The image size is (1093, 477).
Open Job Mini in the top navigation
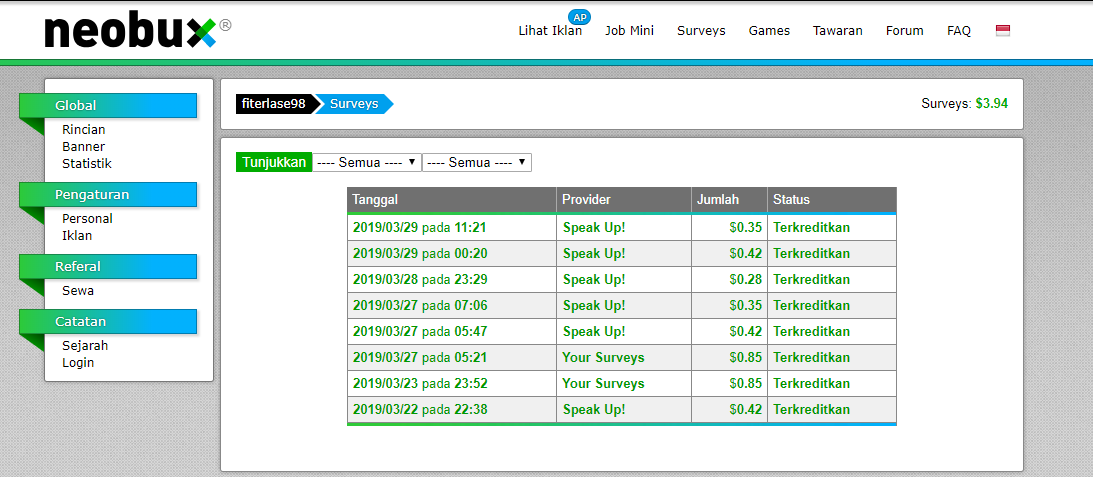(629, 31)
